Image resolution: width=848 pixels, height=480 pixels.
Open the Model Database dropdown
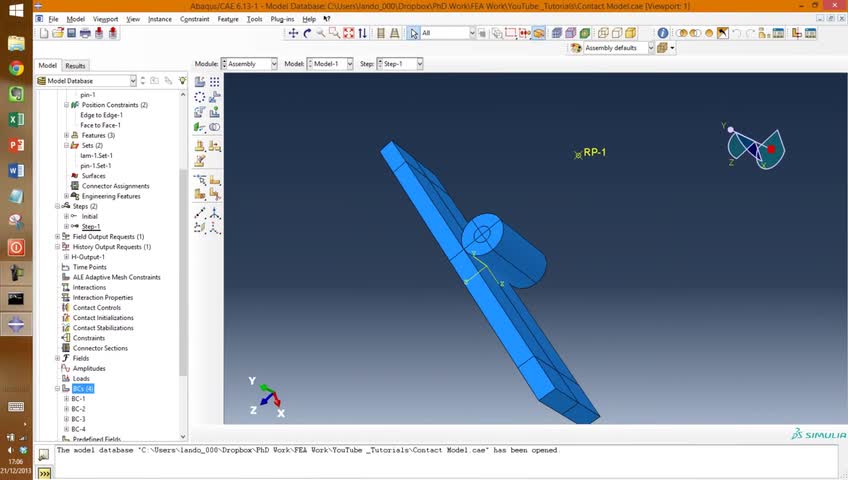[87, 81]
